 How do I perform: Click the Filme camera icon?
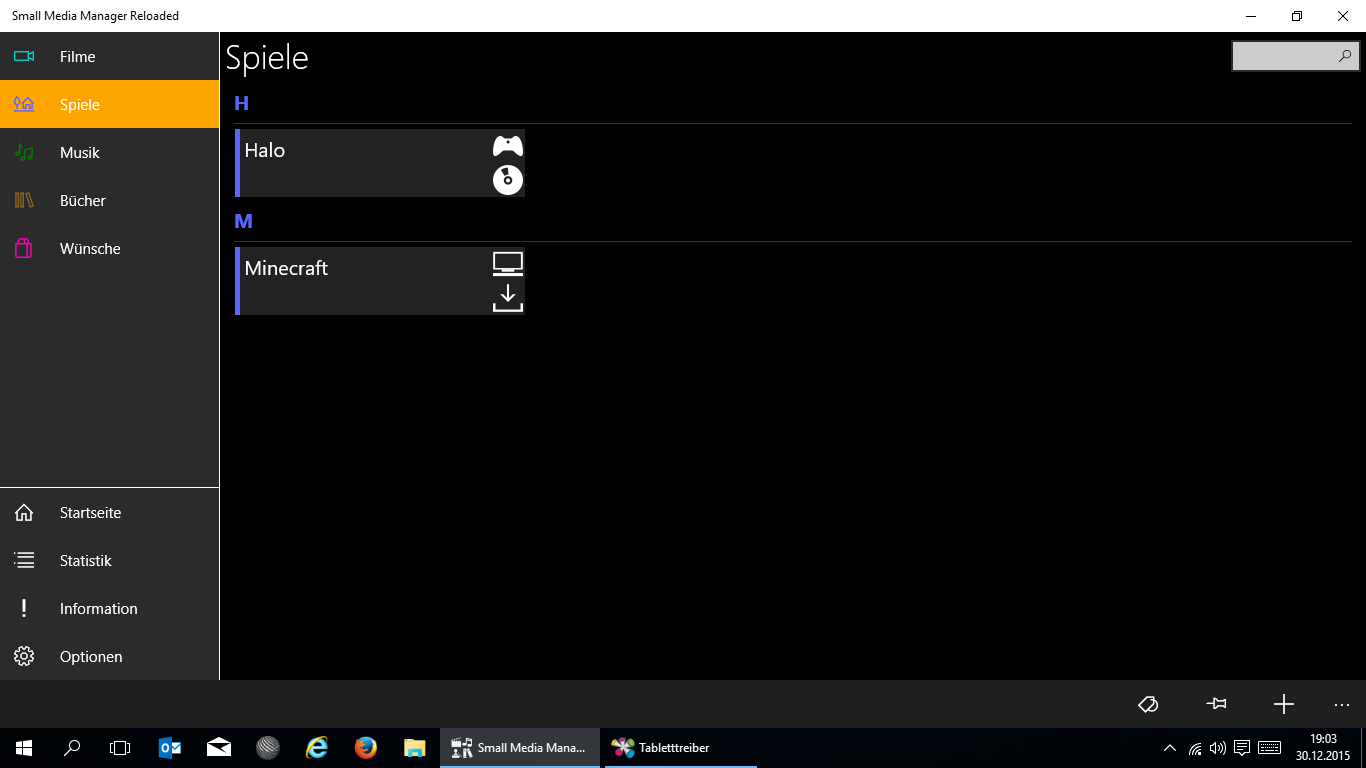[x=24, y=56]
